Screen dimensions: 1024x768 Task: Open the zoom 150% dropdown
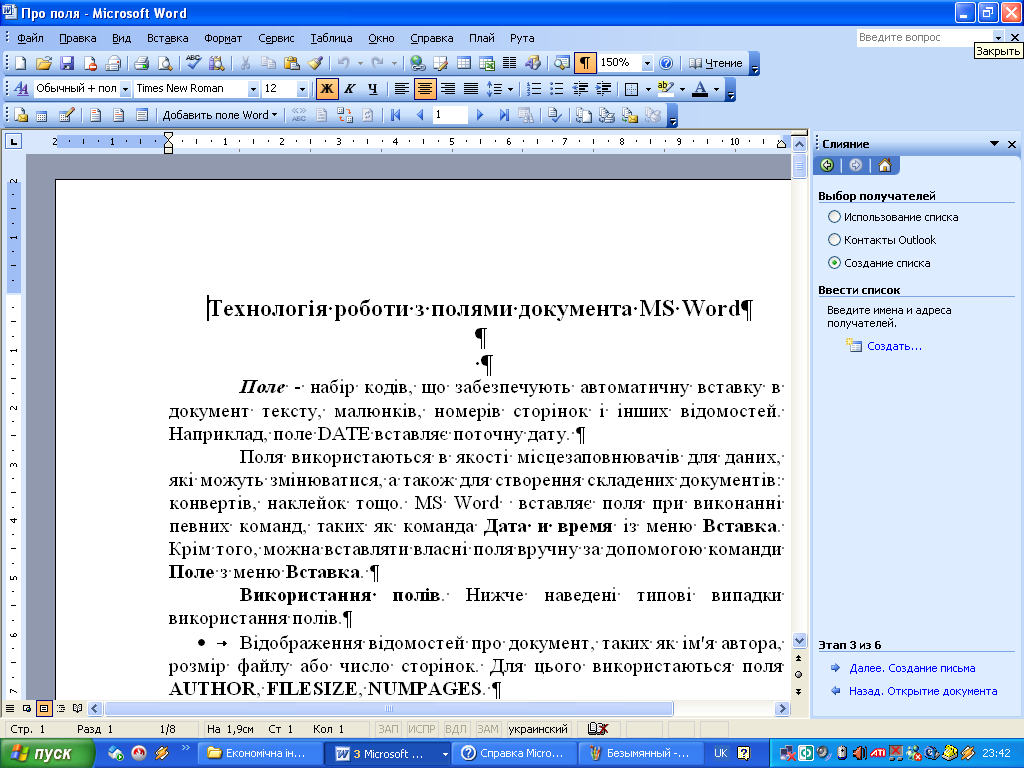point(647,63)
